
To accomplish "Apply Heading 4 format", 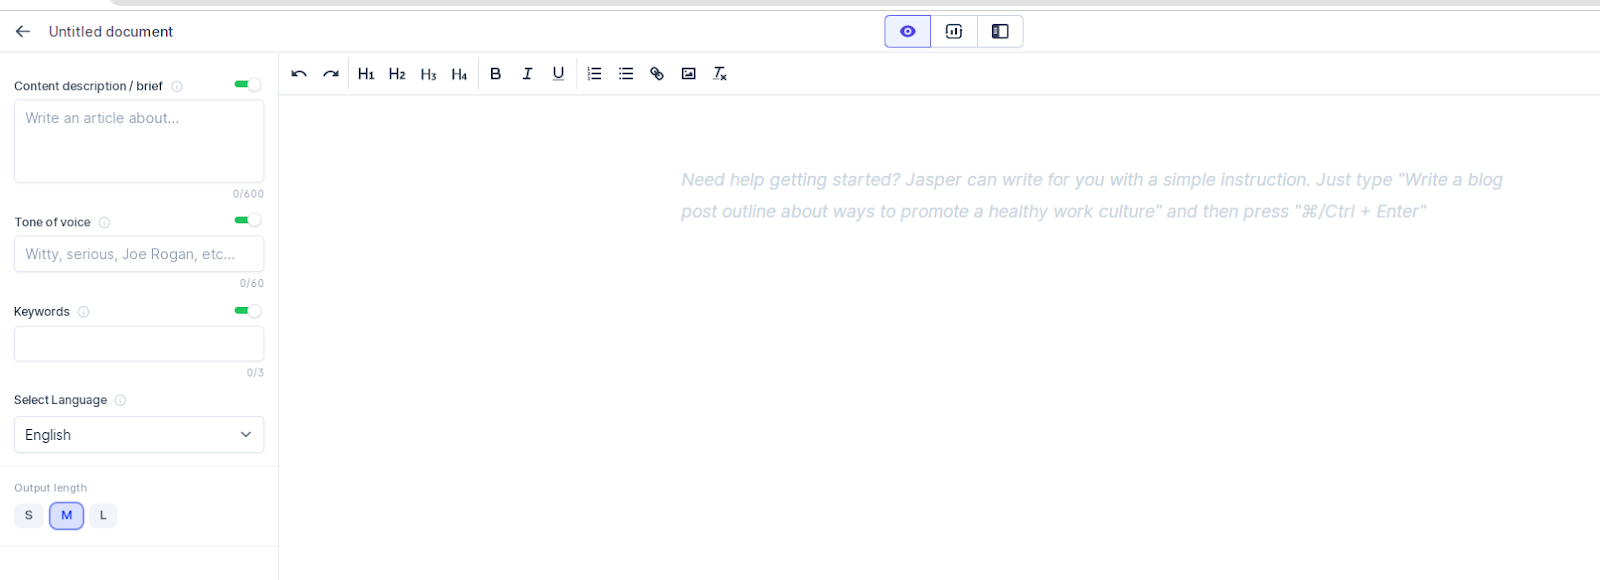I will pos(459,74).
